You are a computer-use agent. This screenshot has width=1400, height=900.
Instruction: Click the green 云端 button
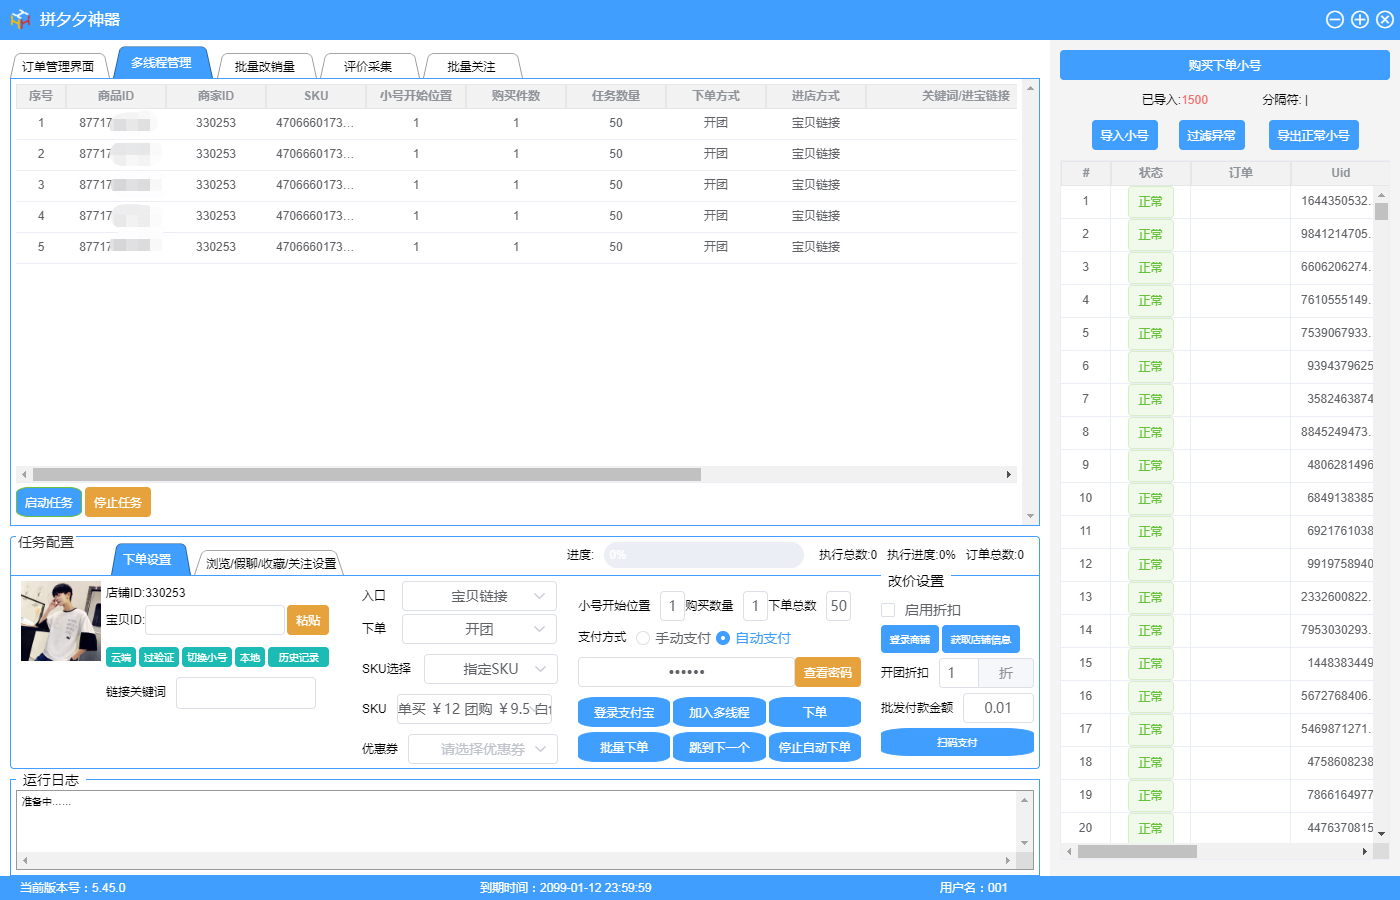pyautogui.click(x=121, y=657)
